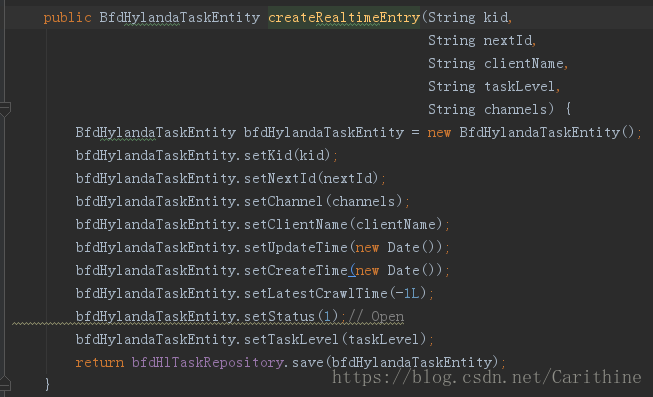Click parameter String clientName
The height and width of the screenshot is (397, 653).
point(496,63)
